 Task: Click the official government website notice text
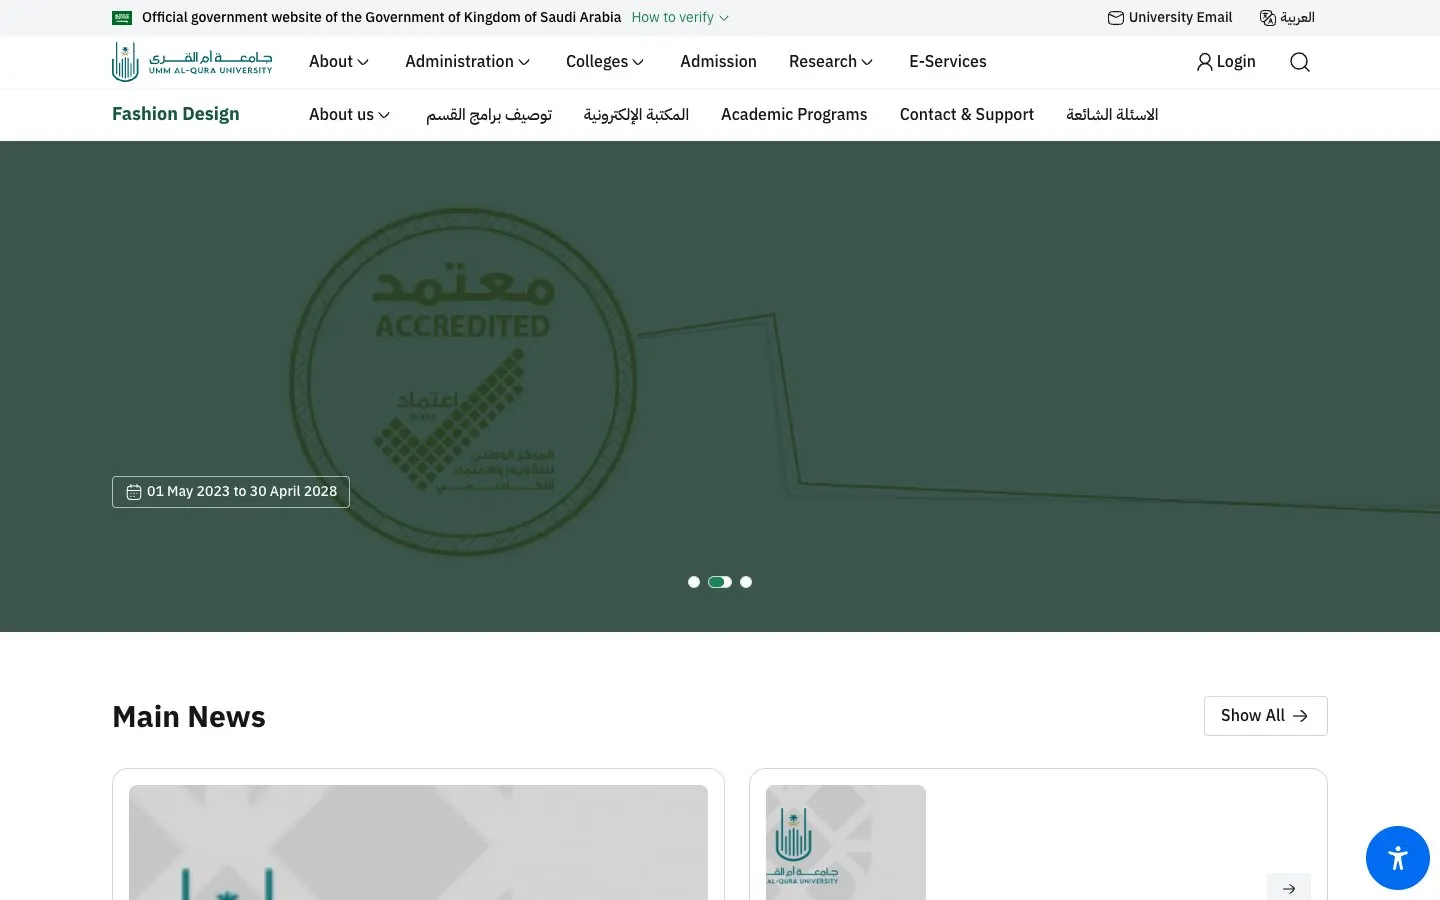382,18
